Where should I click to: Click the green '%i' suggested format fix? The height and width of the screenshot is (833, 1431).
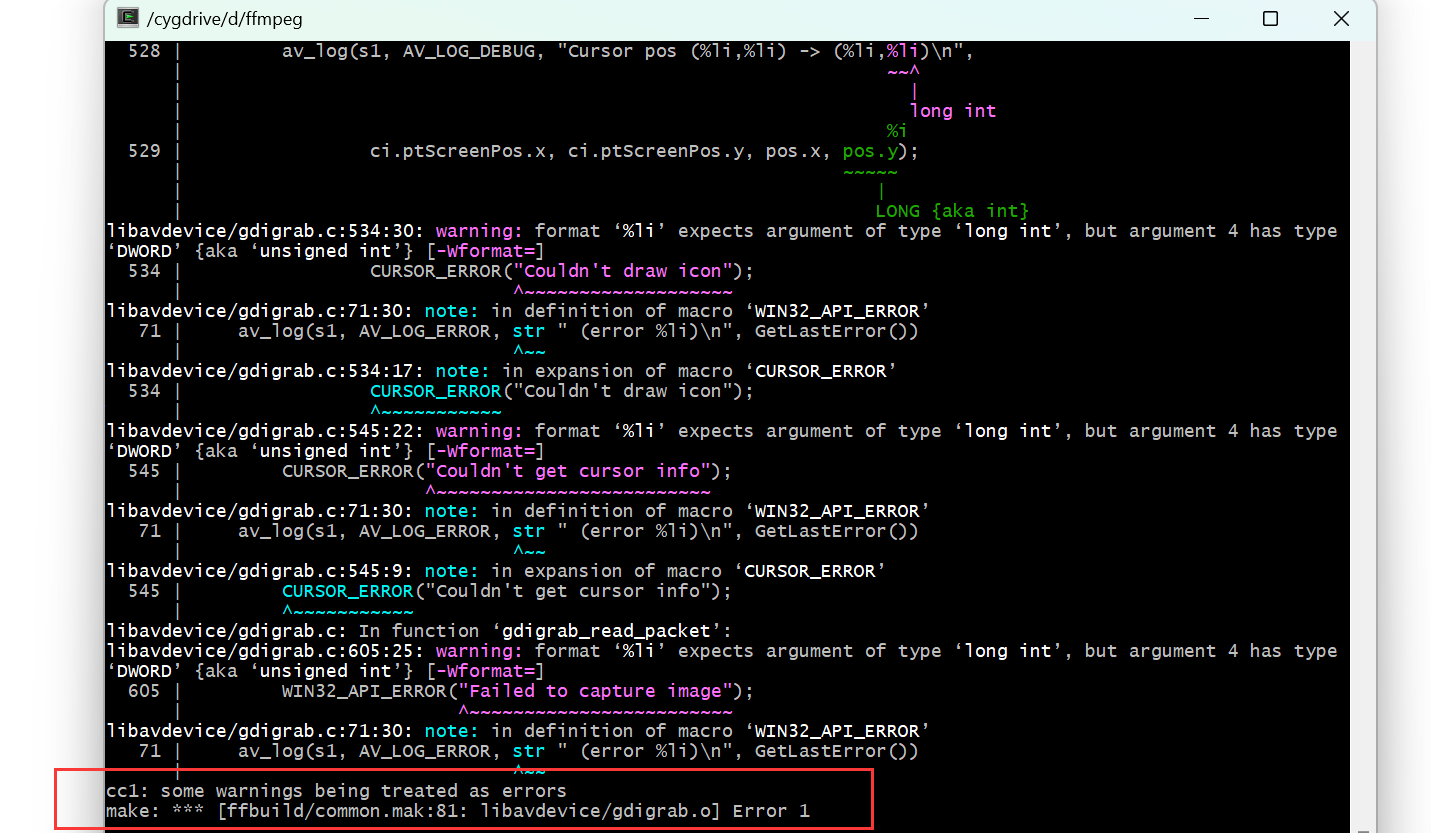tap(897, 131)
